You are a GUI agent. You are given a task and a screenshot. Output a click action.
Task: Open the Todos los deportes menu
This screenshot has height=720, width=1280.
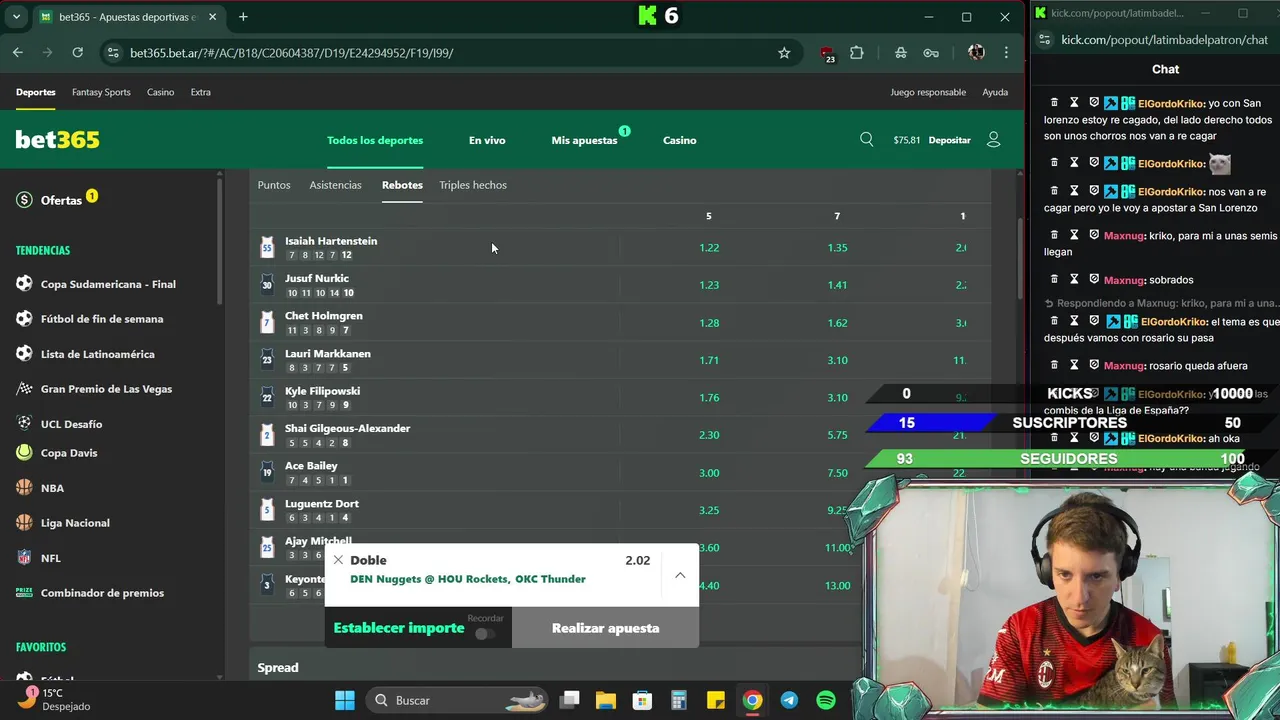pos(375,140)
